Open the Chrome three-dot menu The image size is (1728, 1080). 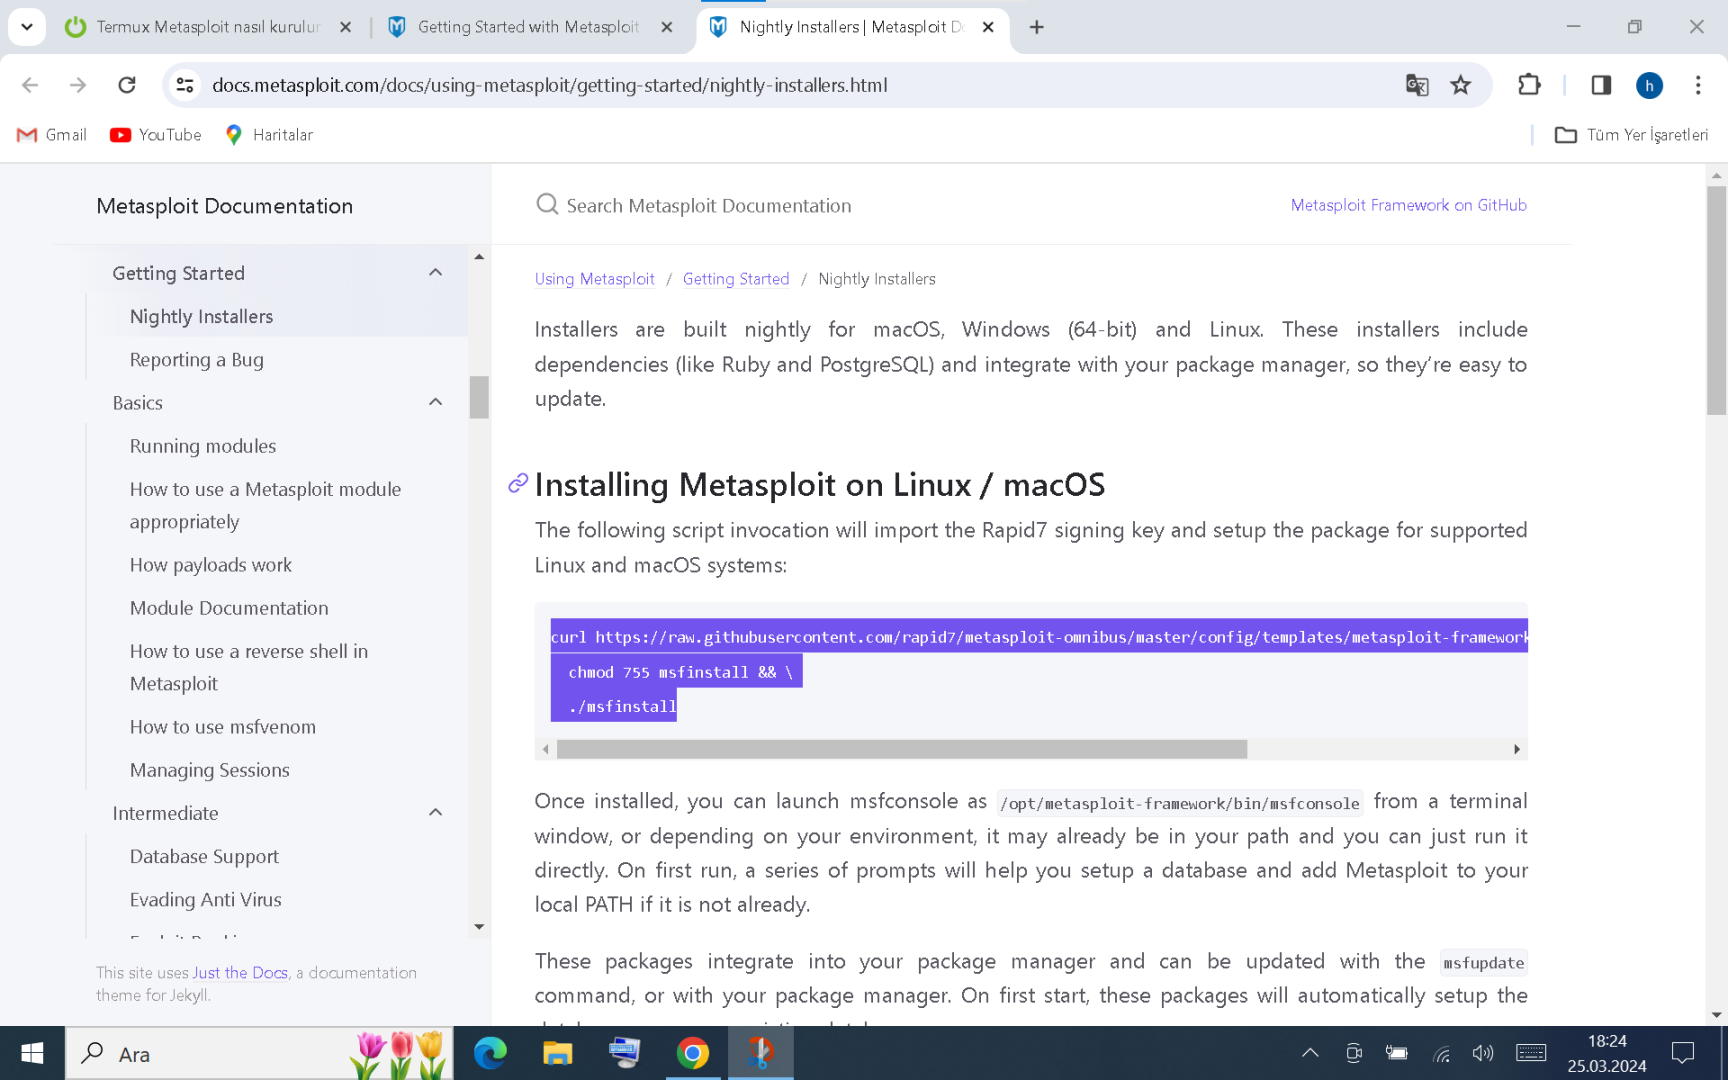coord(1698,85)
